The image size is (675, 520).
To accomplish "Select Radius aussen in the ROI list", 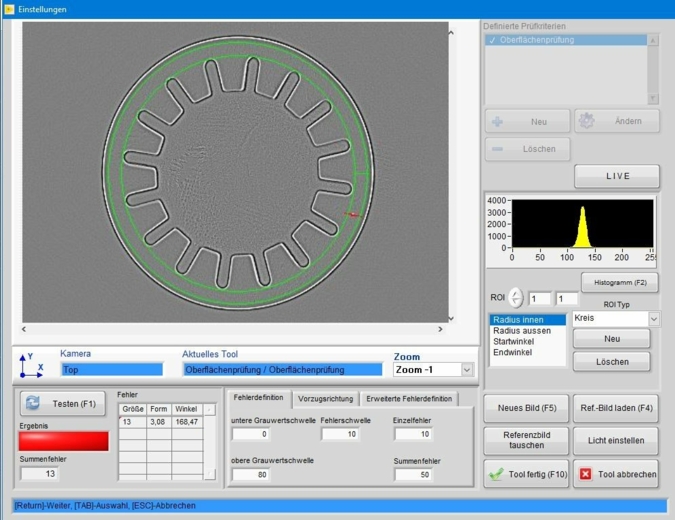I will click(x=521, y=331).
